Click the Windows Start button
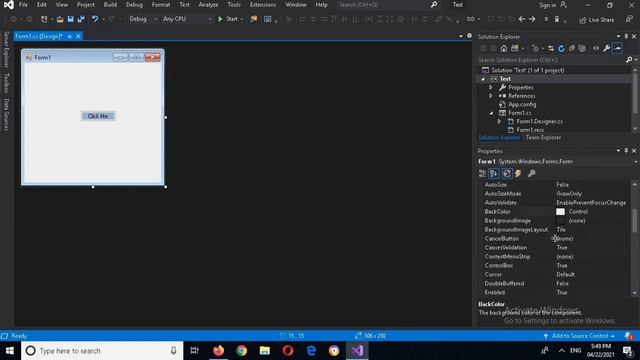The height and width of the screenshot is (360, 640). [x=10, y=351]
